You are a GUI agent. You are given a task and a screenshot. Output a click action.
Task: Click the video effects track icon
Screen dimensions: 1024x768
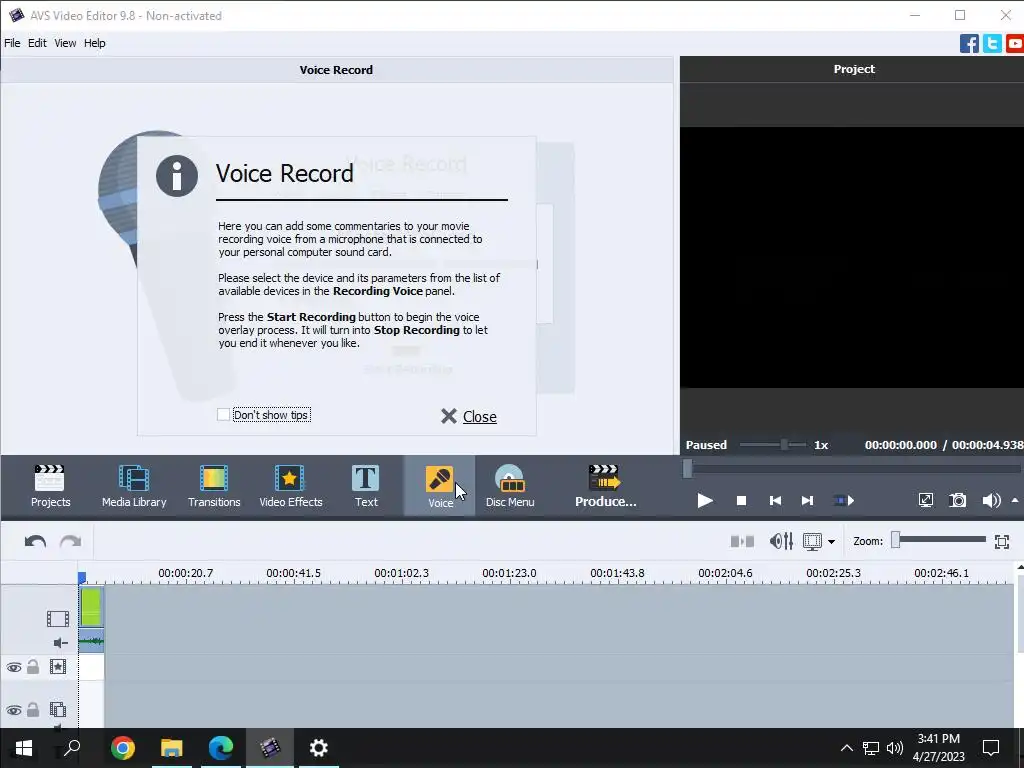(x=57, y=667)
